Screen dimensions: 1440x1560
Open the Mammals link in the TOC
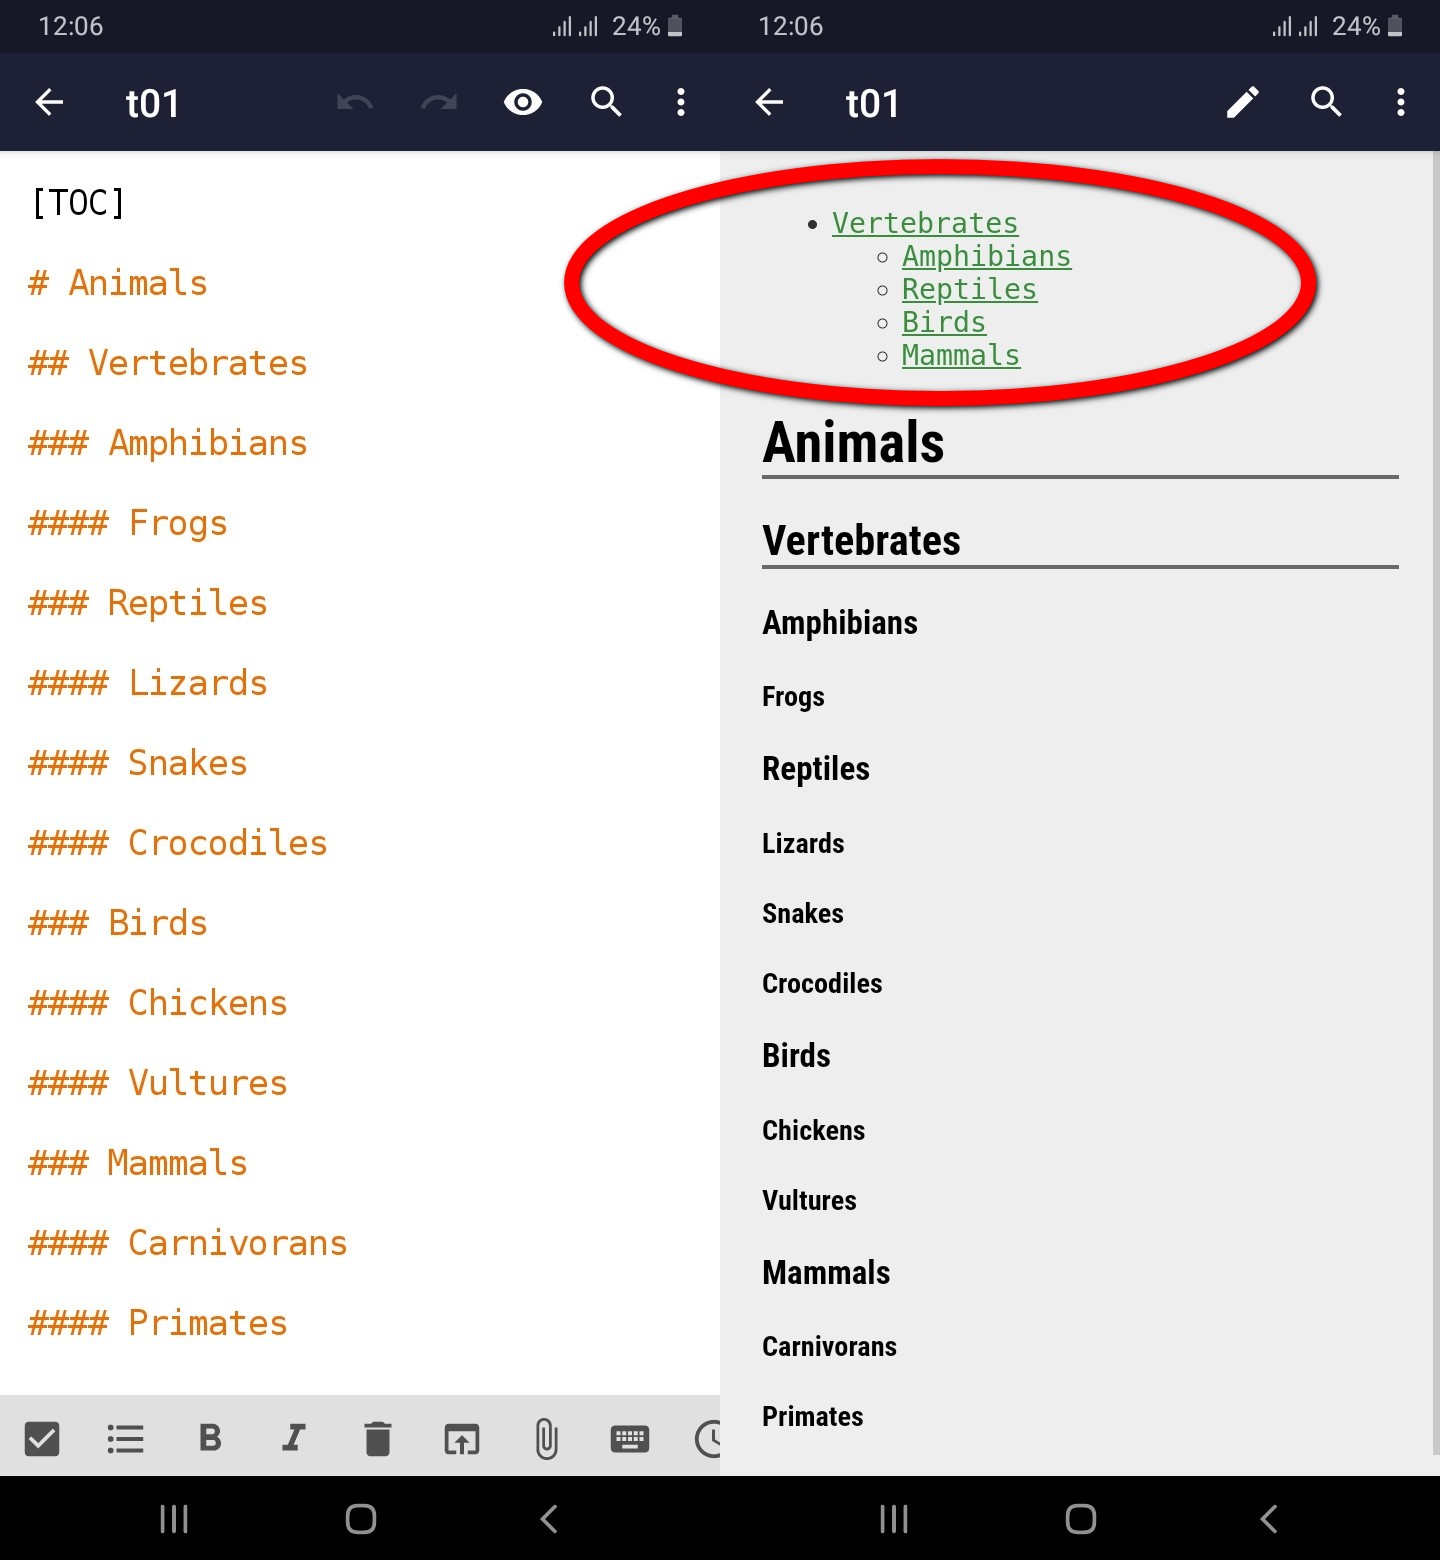tap(960, 355)
